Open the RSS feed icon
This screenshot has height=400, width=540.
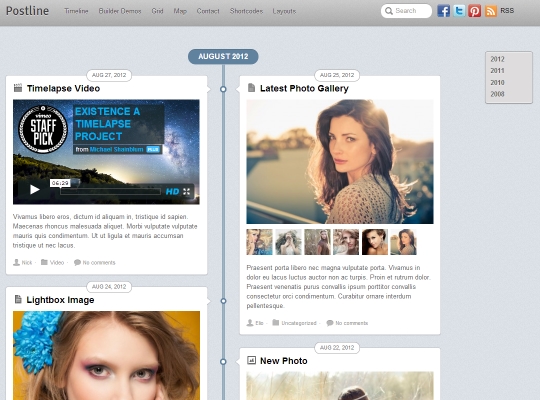491,11
